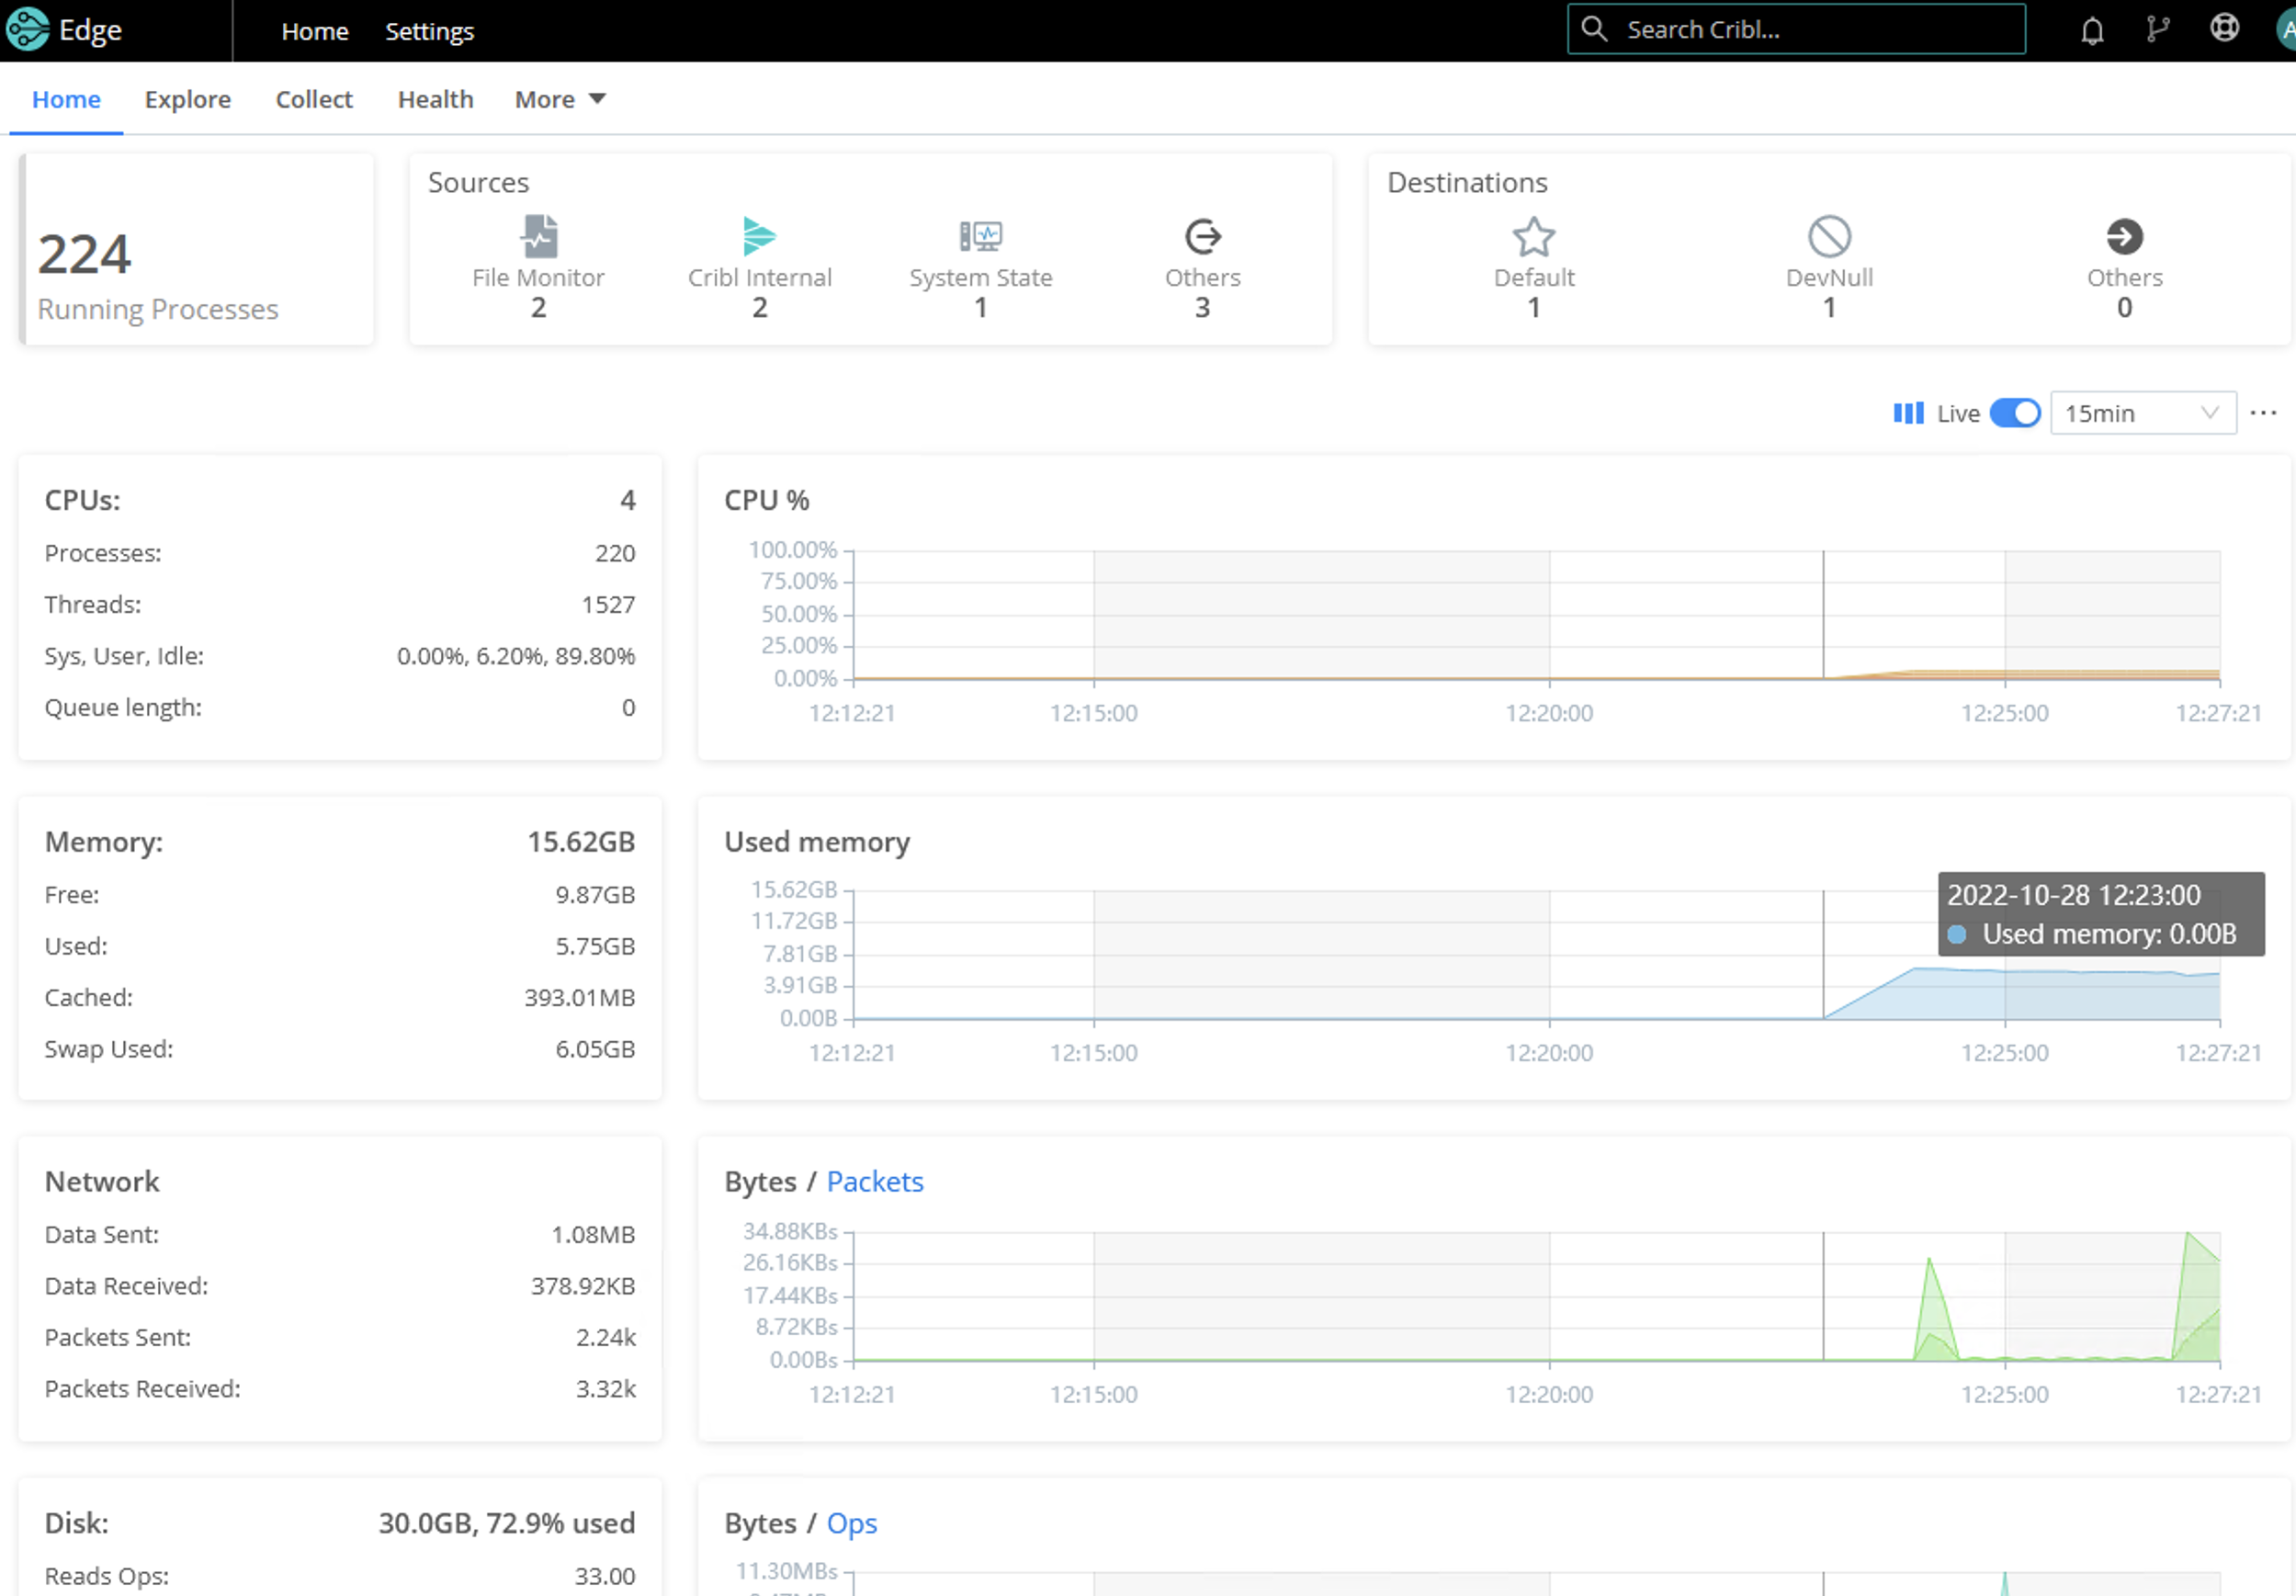Screen dimensions: 2296x1596
Task: Switch to the Health tab
Action: [x=435, y=99]
